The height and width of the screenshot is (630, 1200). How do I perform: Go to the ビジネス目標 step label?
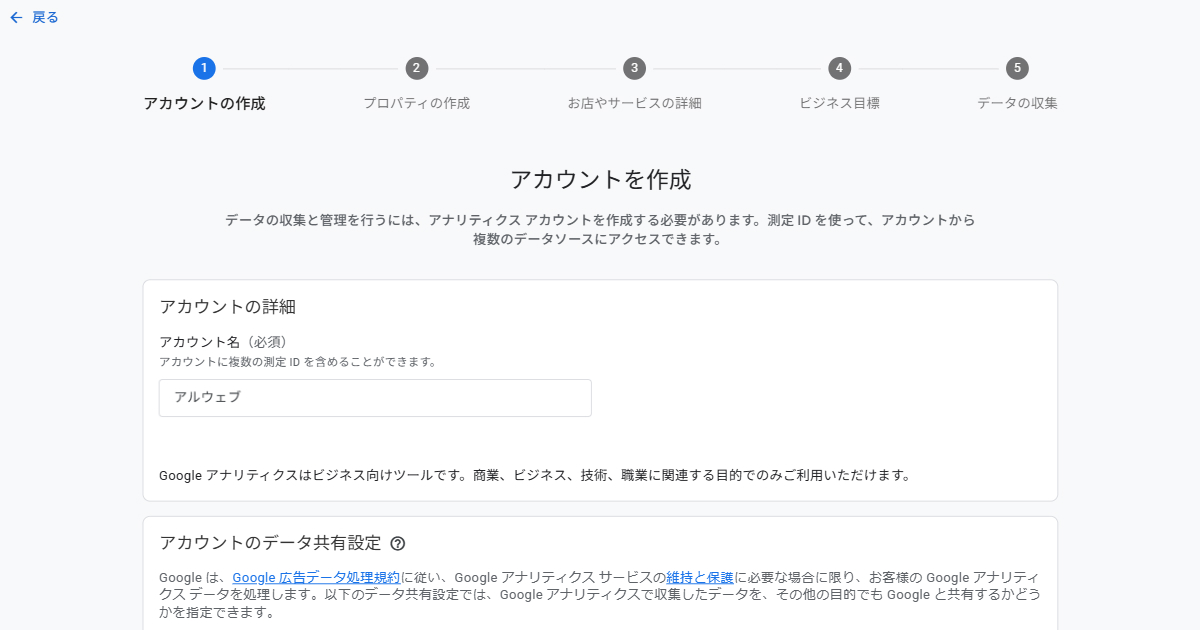pyautogui.click(x=839, y=103)
